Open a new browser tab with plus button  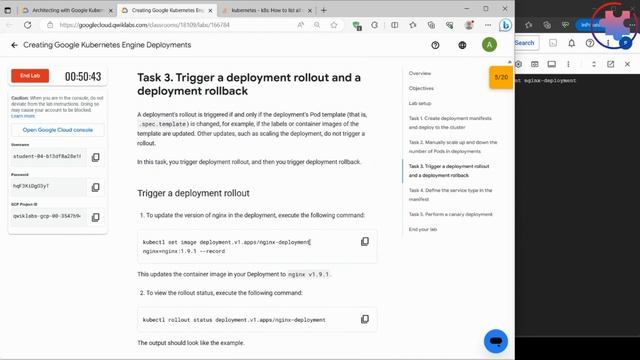click(324, 10)
